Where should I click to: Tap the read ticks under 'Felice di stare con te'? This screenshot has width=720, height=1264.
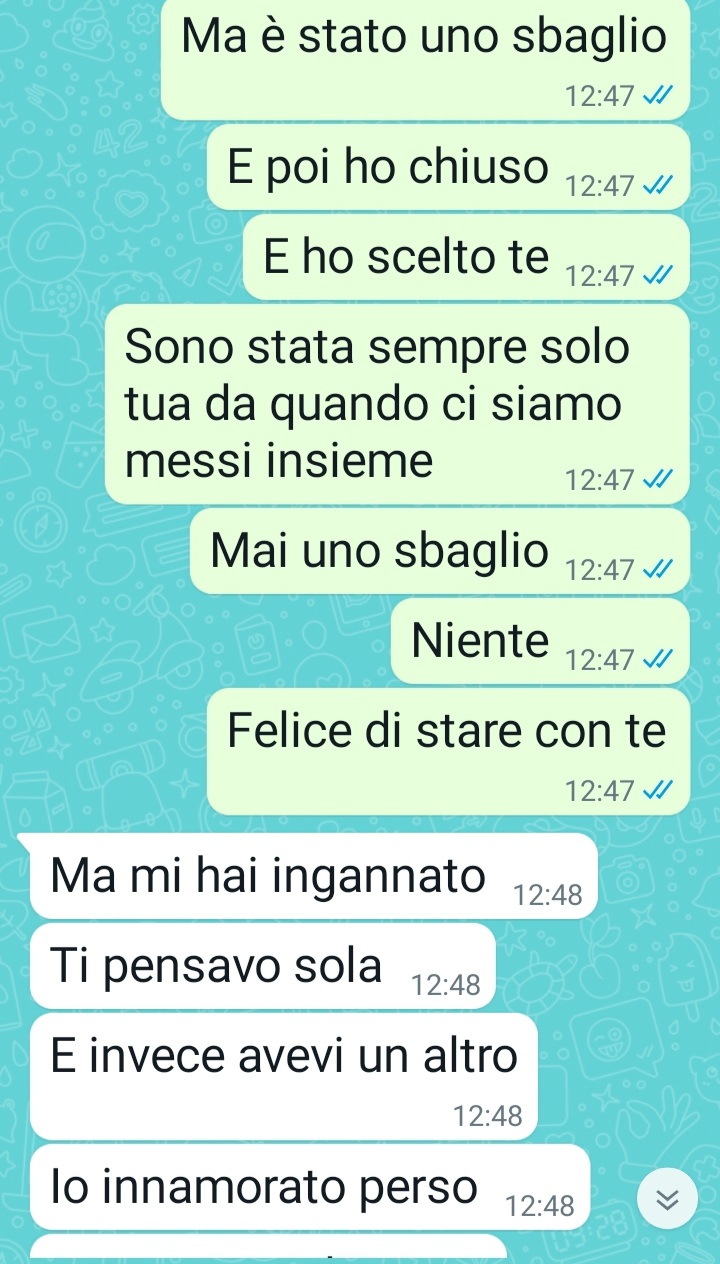point(658,793)
